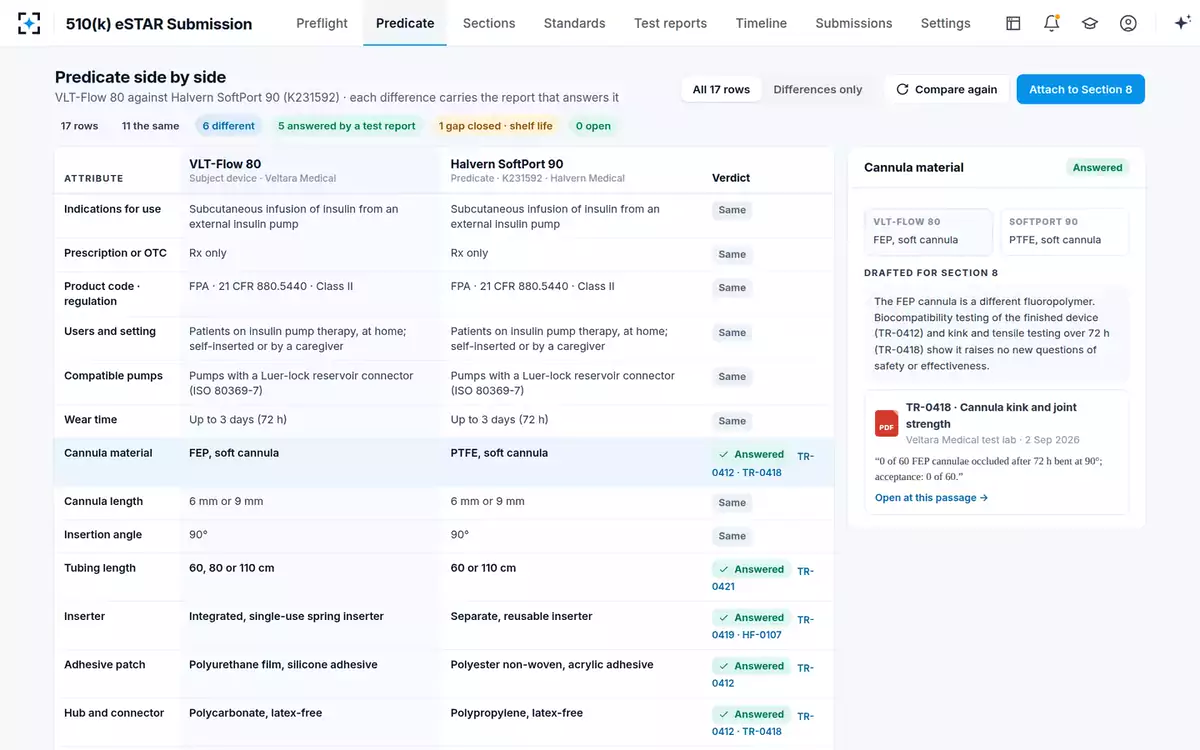Go to the Settings tab
Screen dimensions: 1200x750
946,23
